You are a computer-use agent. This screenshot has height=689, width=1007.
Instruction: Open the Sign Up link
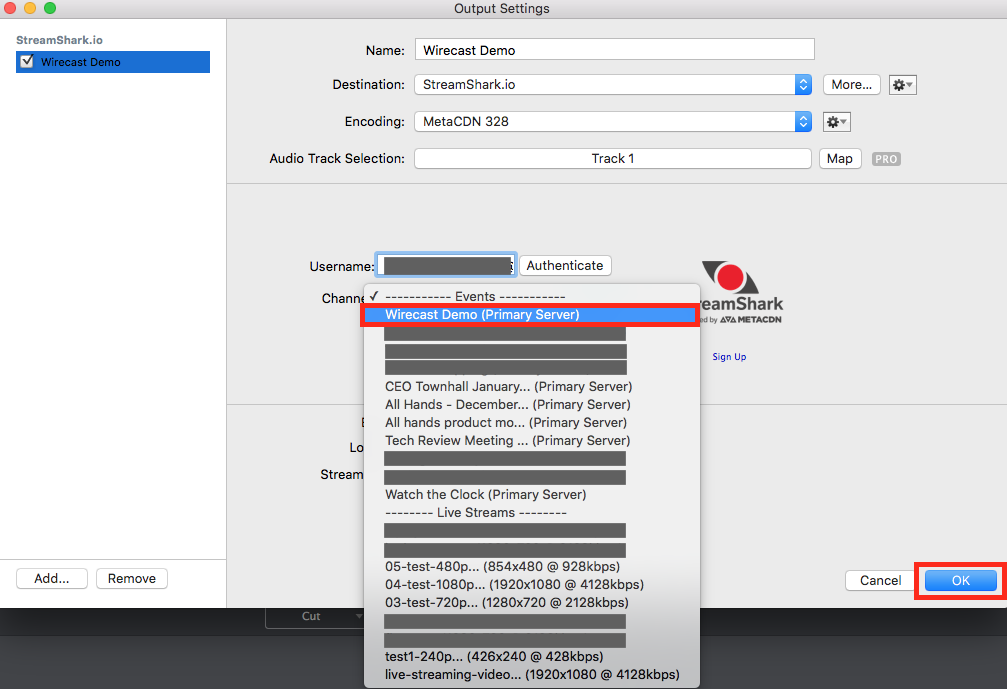729,357
